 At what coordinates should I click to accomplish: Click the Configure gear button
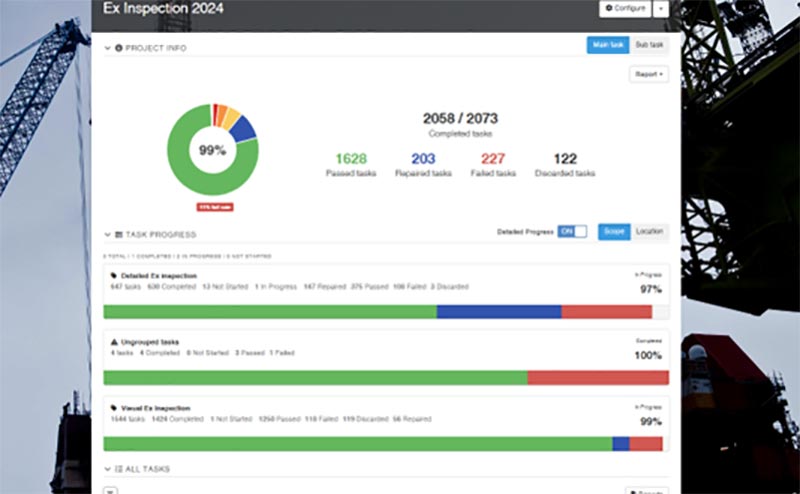point(627,8)
